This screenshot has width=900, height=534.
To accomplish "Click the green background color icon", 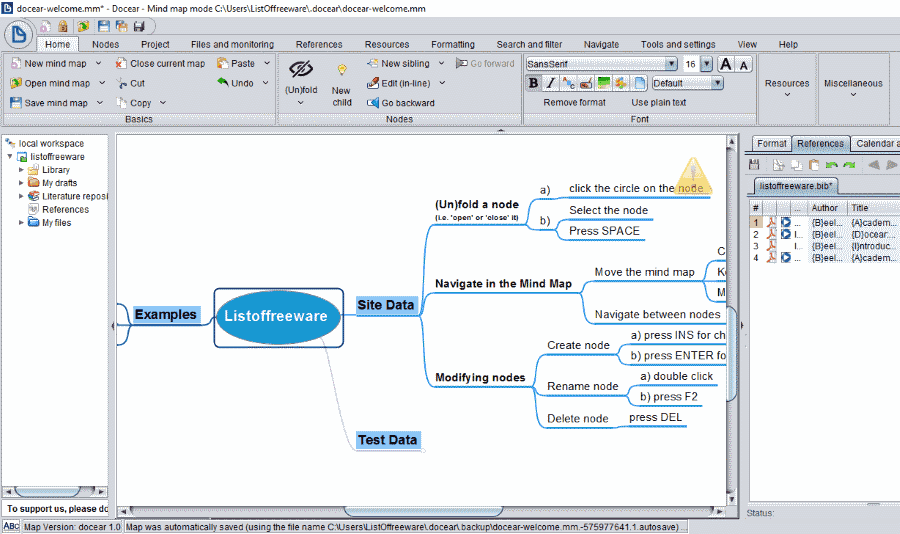I will tap(604, 83).
